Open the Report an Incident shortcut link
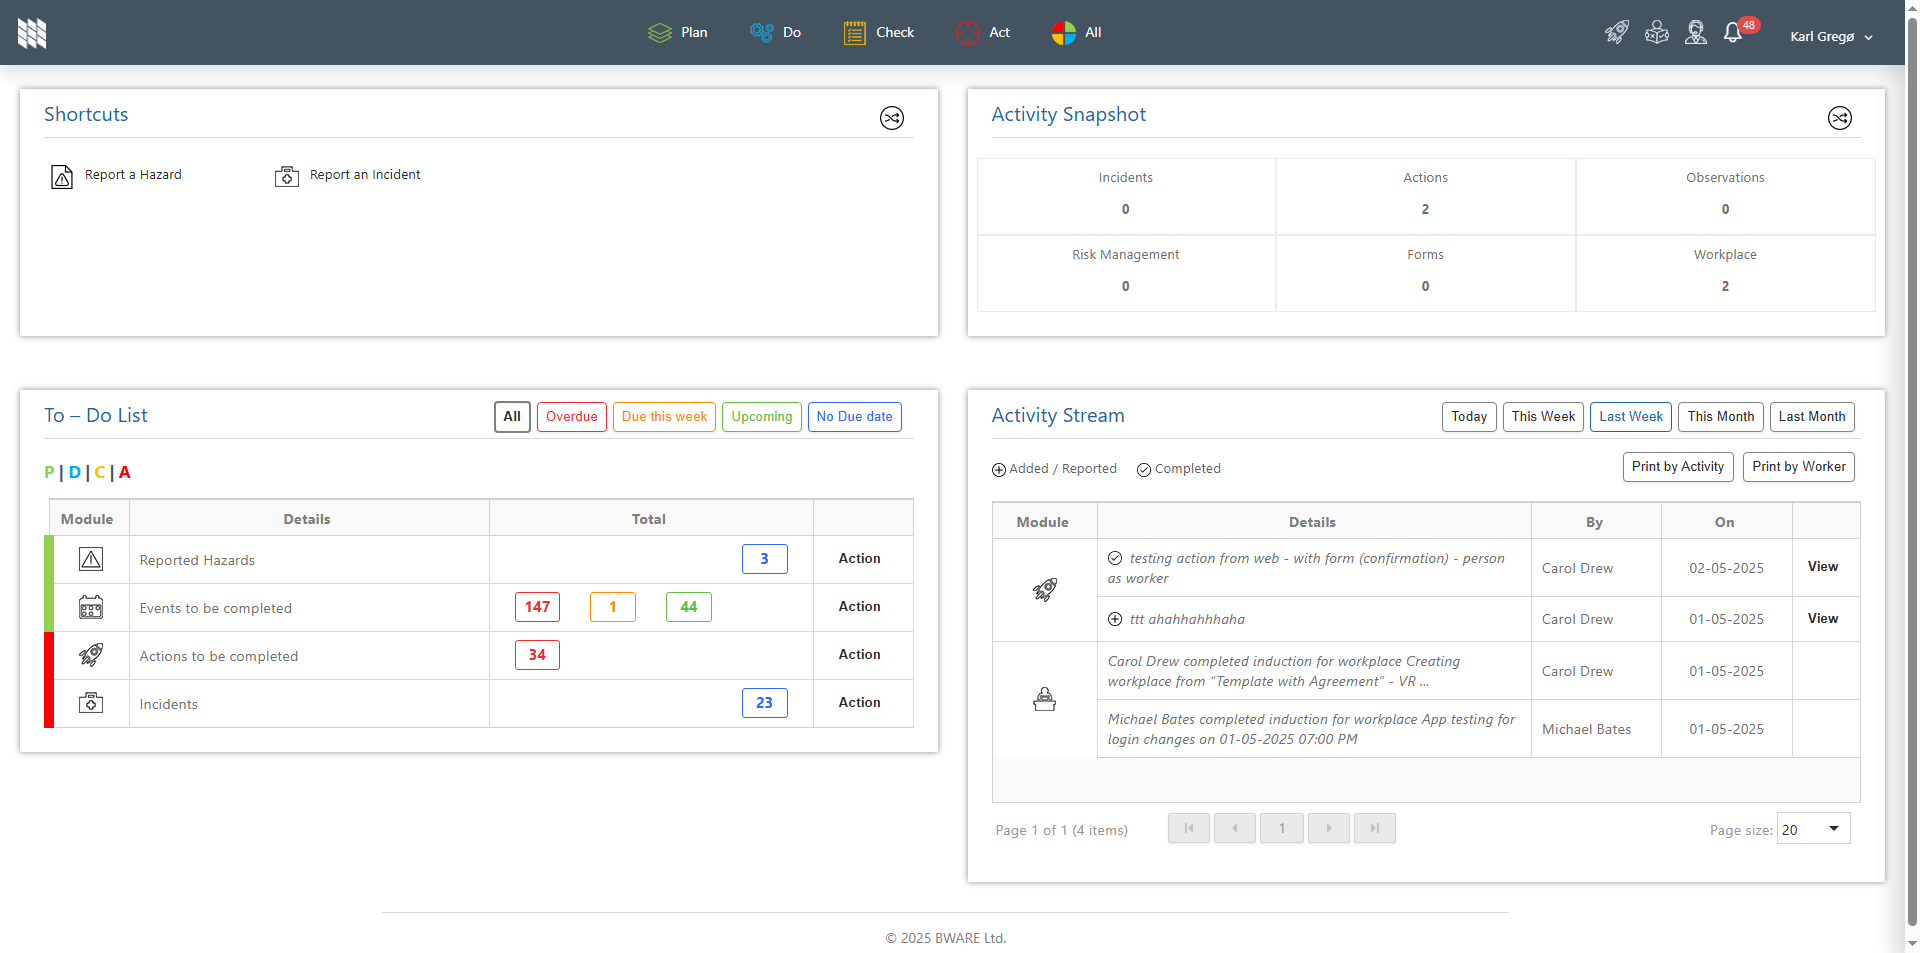1920x953 pixels. (365, 175)
